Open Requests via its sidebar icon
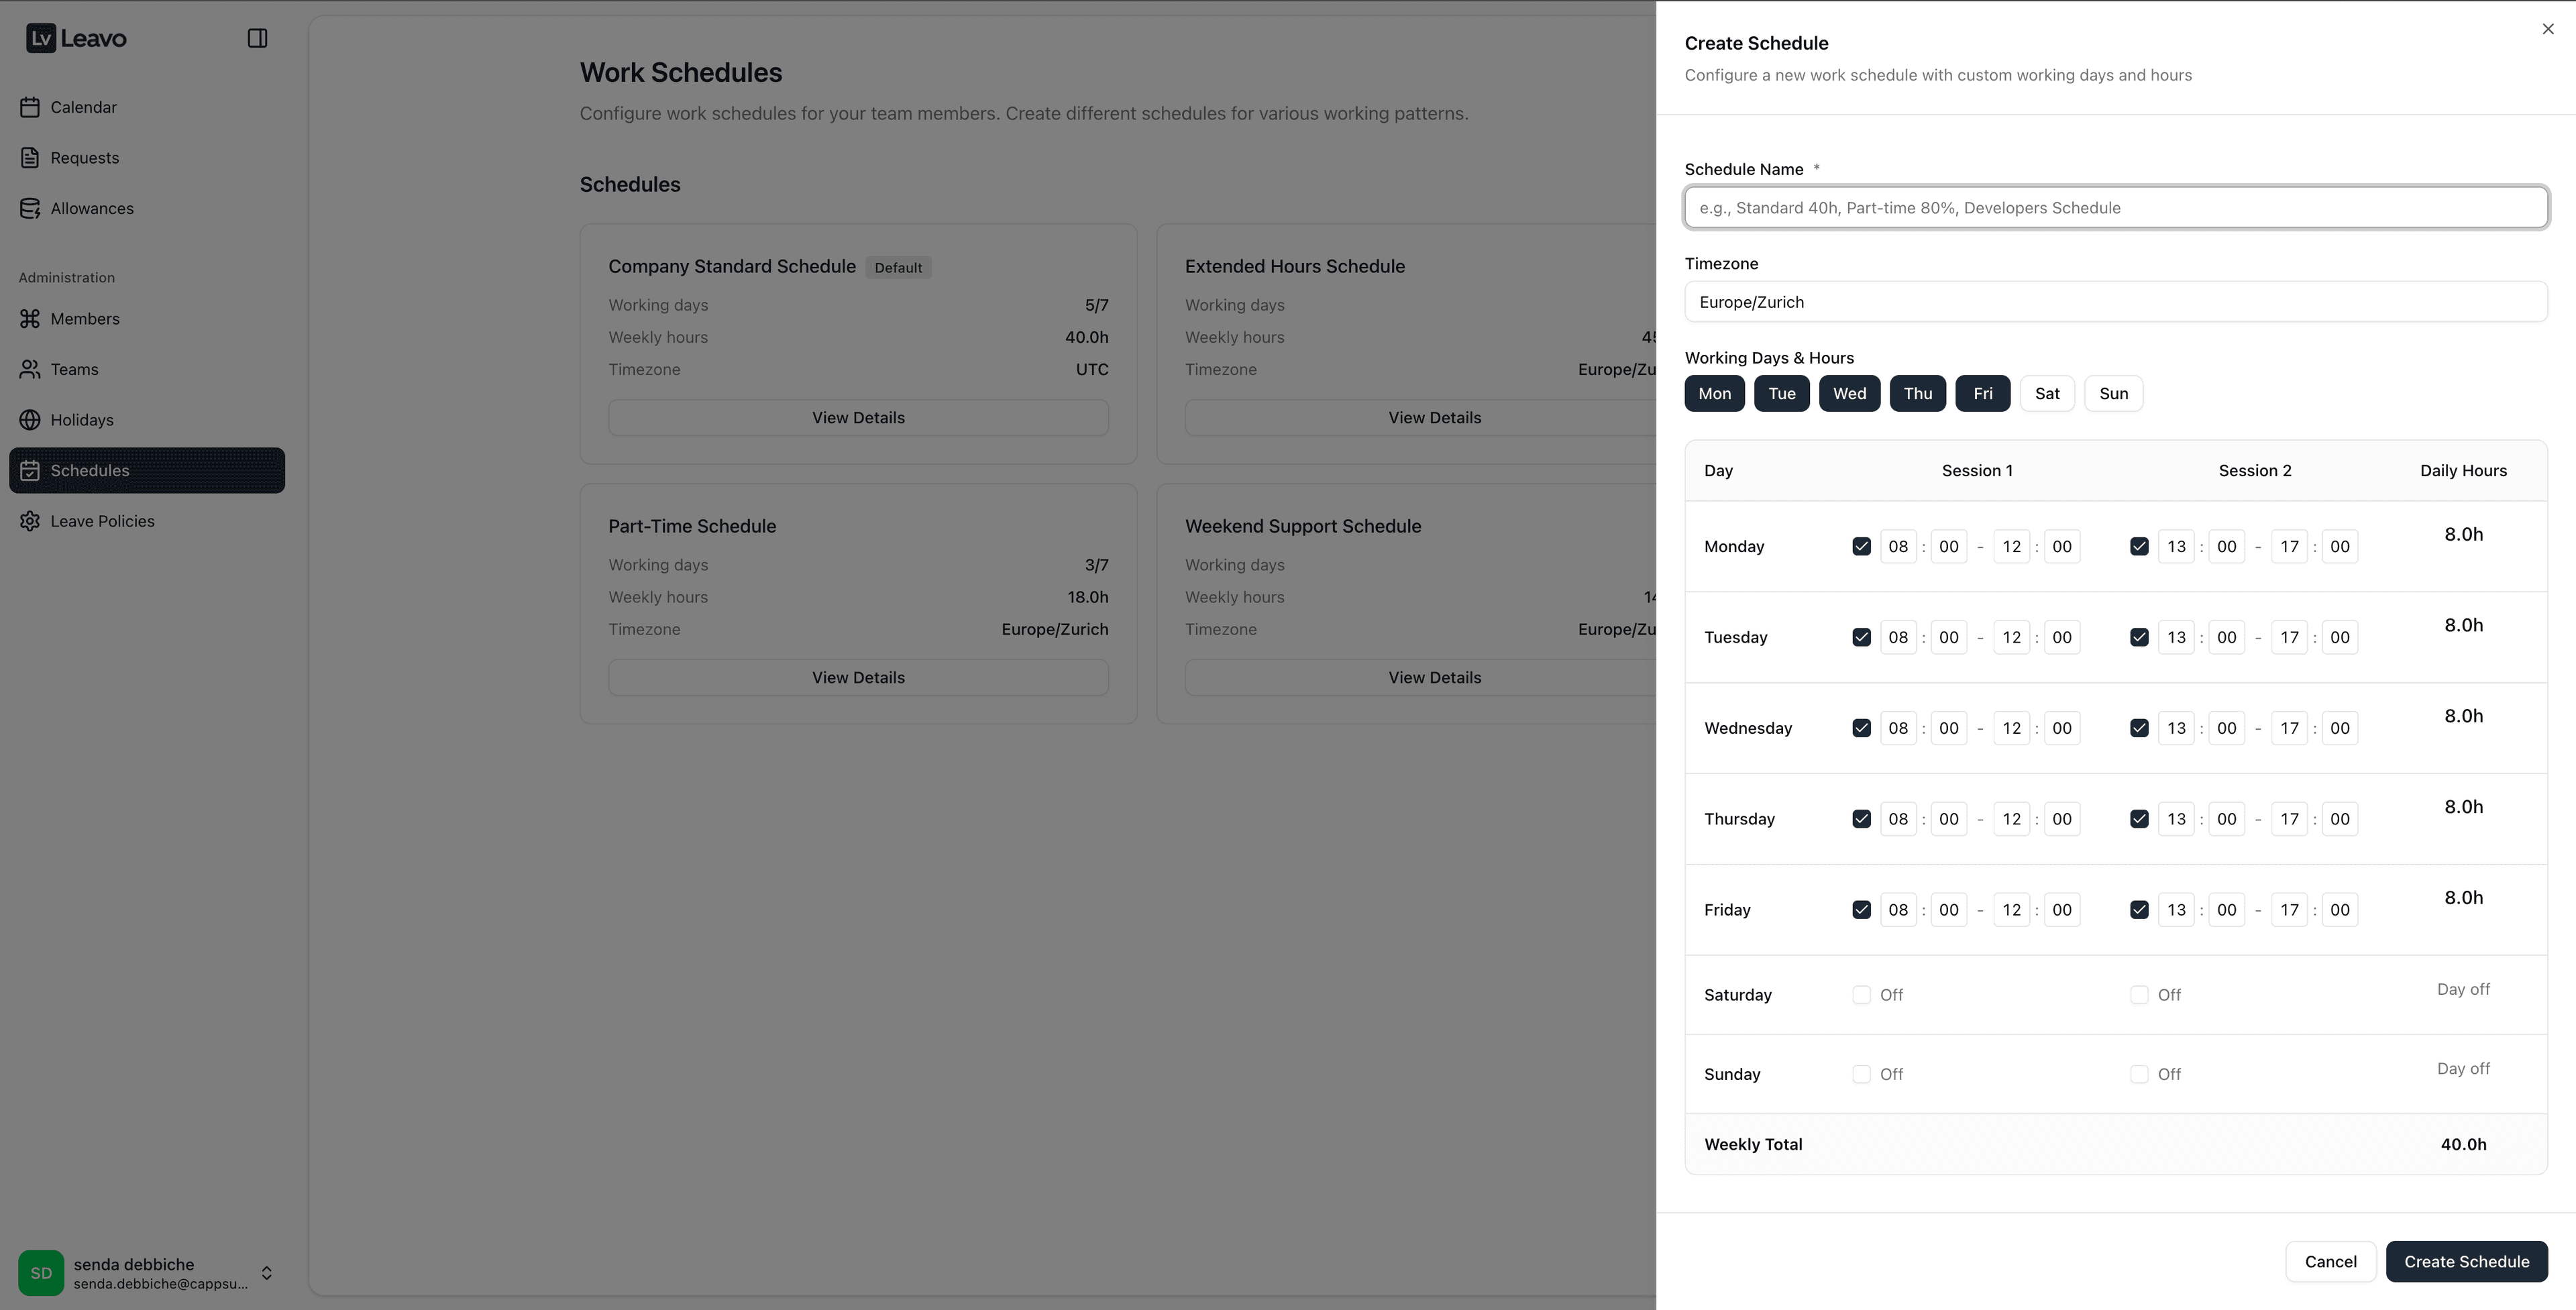Image resolution: width=2576 pixels, height=1310 pixels. 30,157
